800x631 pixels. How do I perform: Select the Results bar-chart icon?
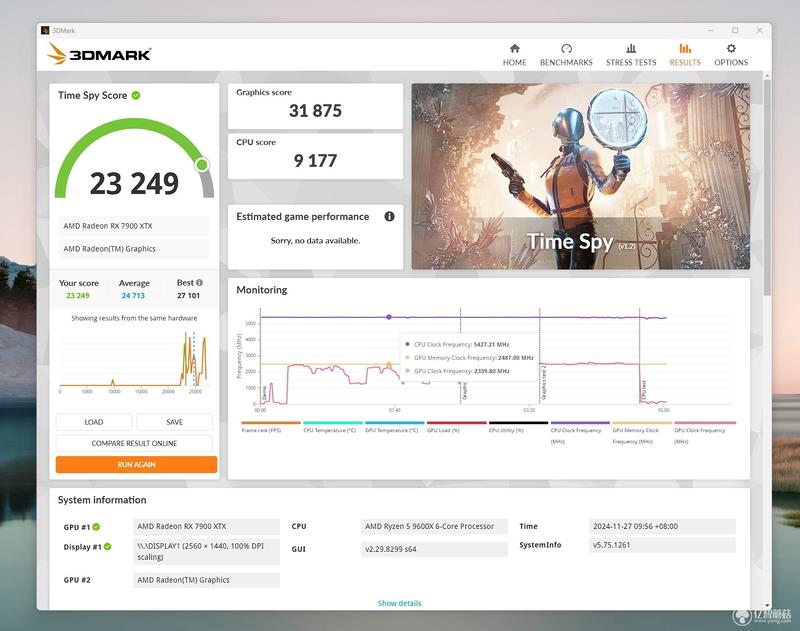[685, 48]
